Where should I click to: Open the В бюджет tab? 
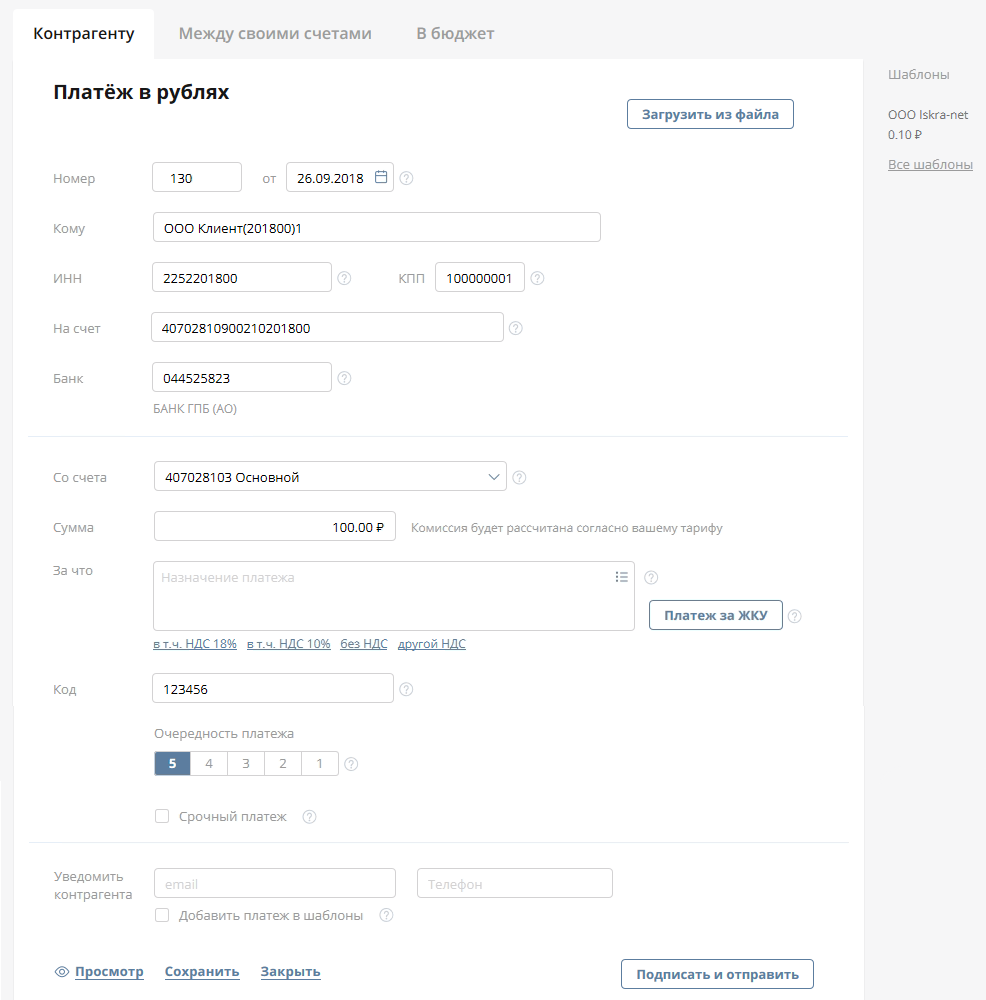[455, 33]
